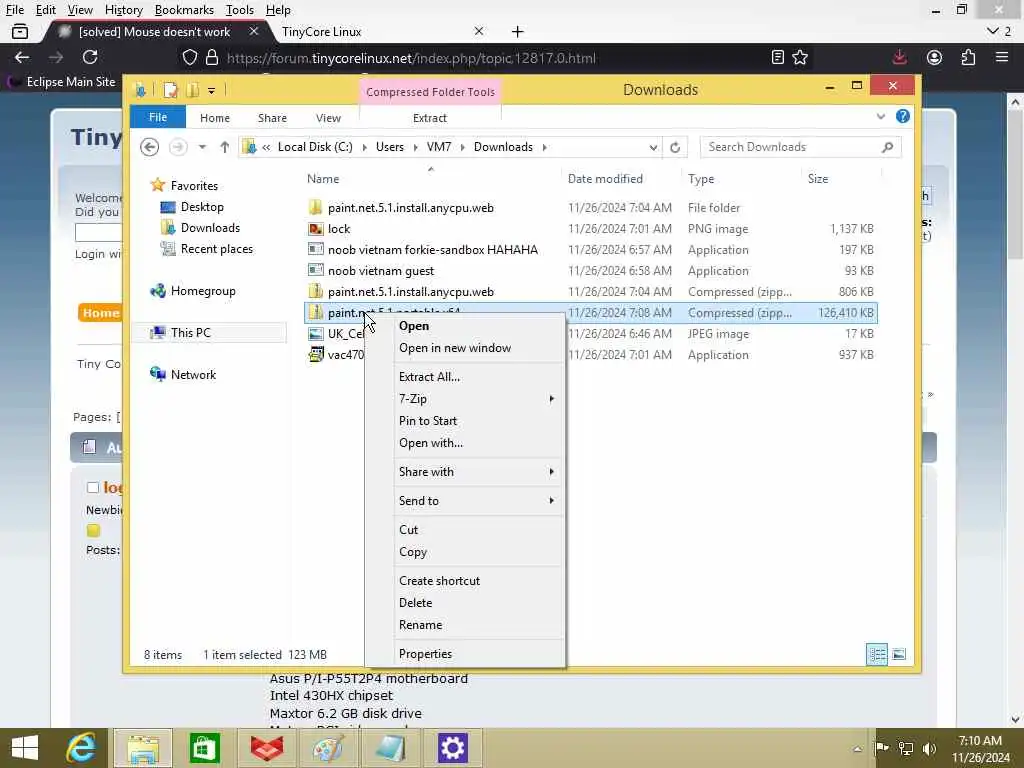Open Firefox Bookmarks menu
This screenshot has height=768, width=1024.
(x=184, y=10)
